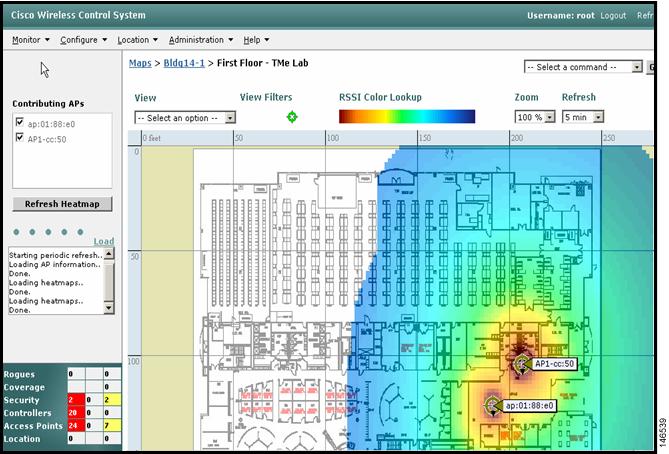Click the AP1-cc:50 map label
Image resolution: width=669 pixels, height=454 pixels.
554,364
